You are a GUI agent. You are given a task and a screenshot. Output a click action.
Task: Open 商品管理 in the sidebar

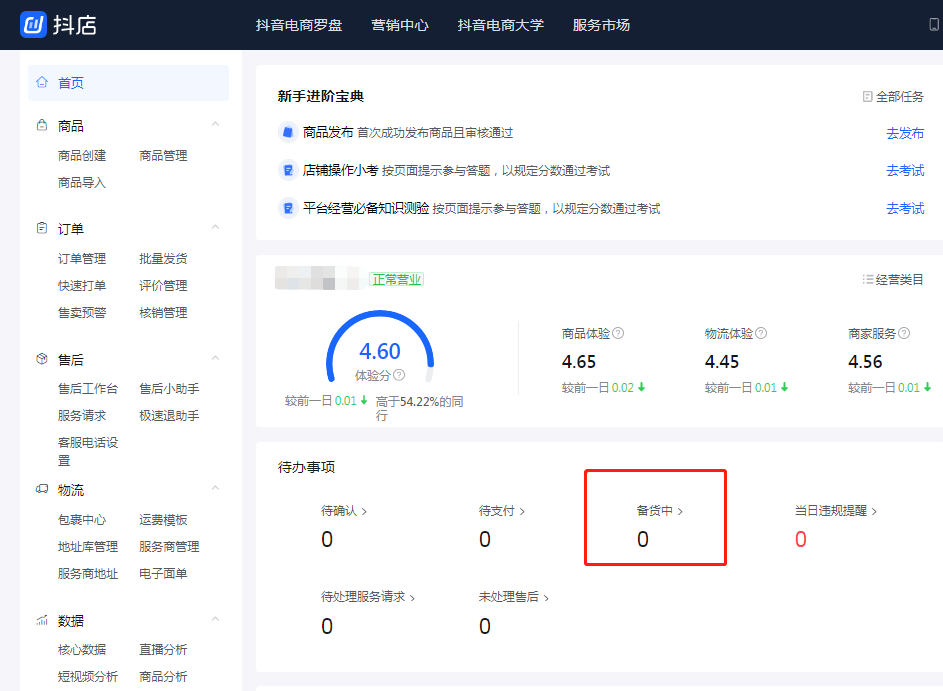coord(163,156)
